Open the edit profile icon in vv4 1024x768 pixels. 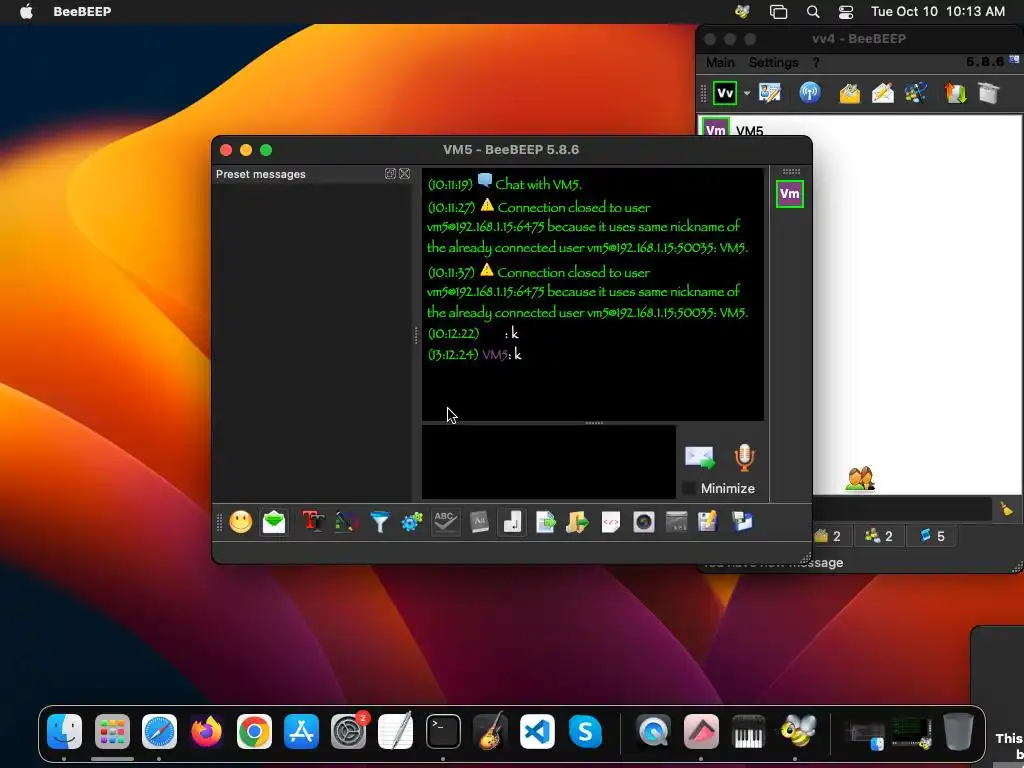tap(770, 93)
